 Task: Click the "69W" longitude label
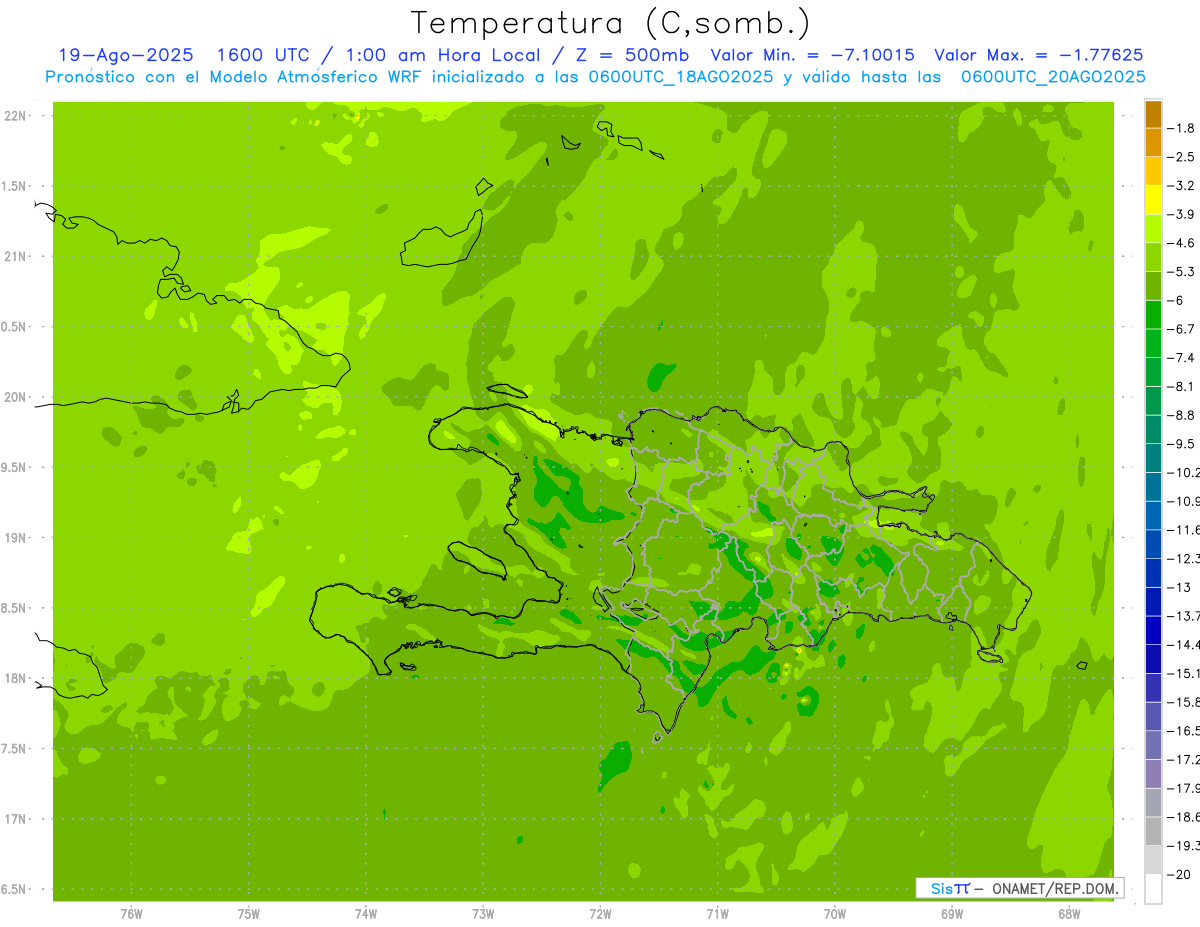(952, 913)
